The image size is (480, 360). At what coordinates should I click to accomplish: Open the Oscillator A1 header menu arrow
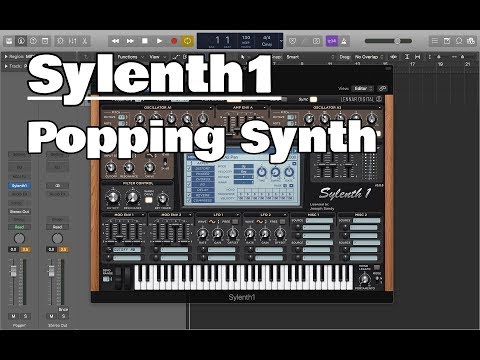click(x=211, y=108)
